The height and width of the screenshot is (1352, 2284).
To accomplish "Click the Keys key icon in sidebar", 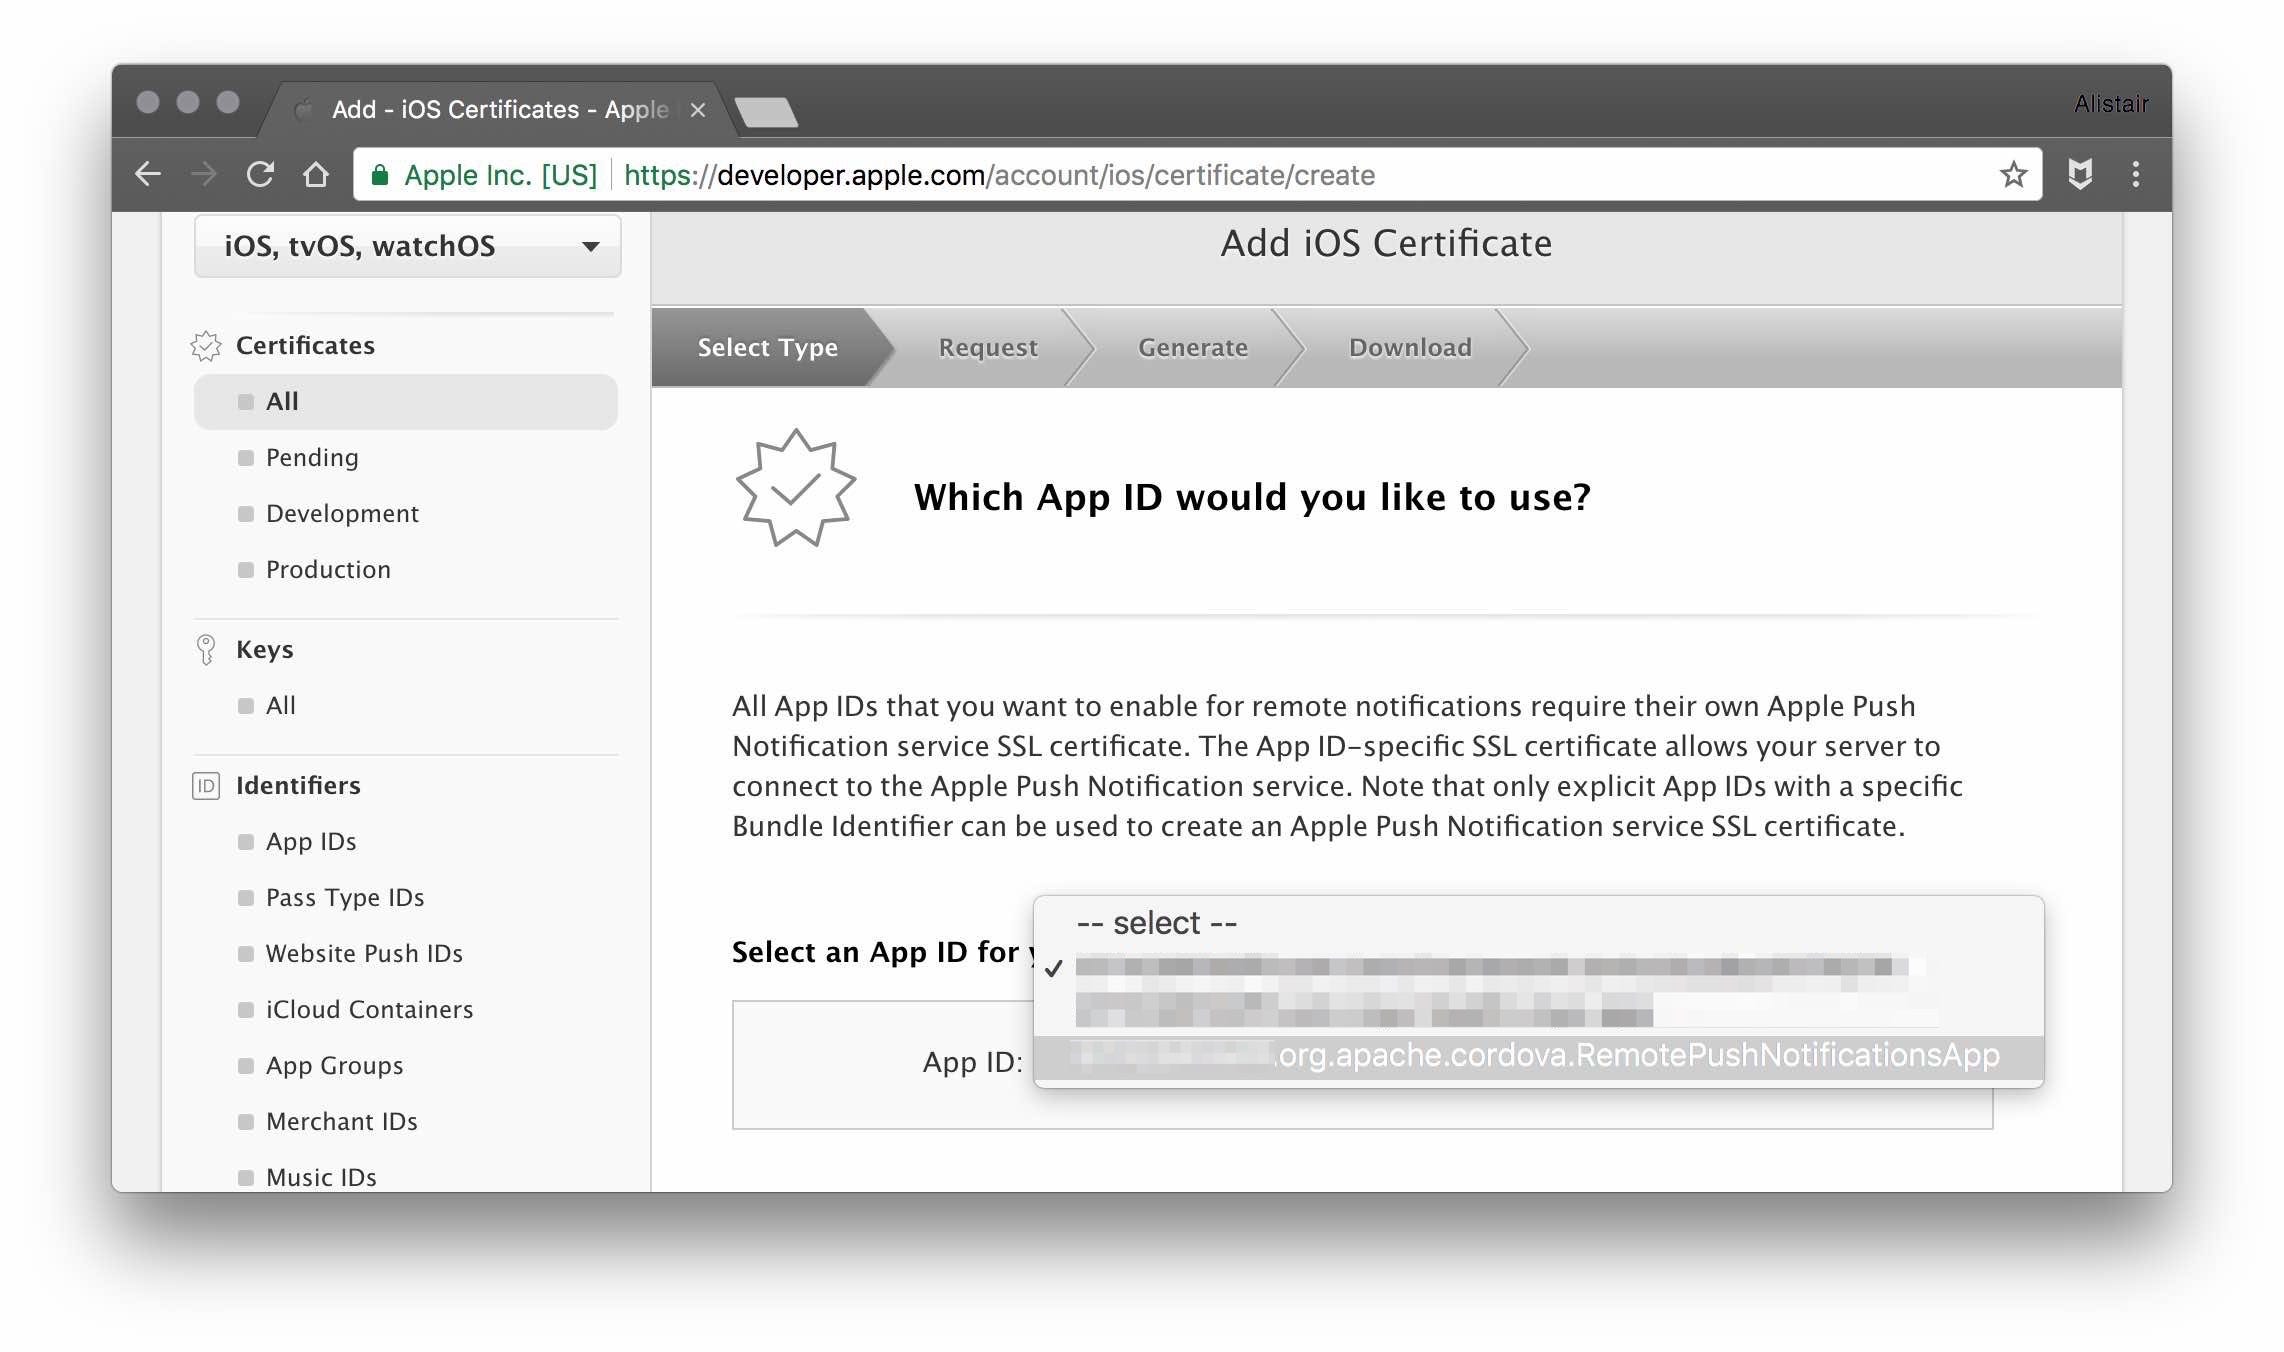I will 206,648.
